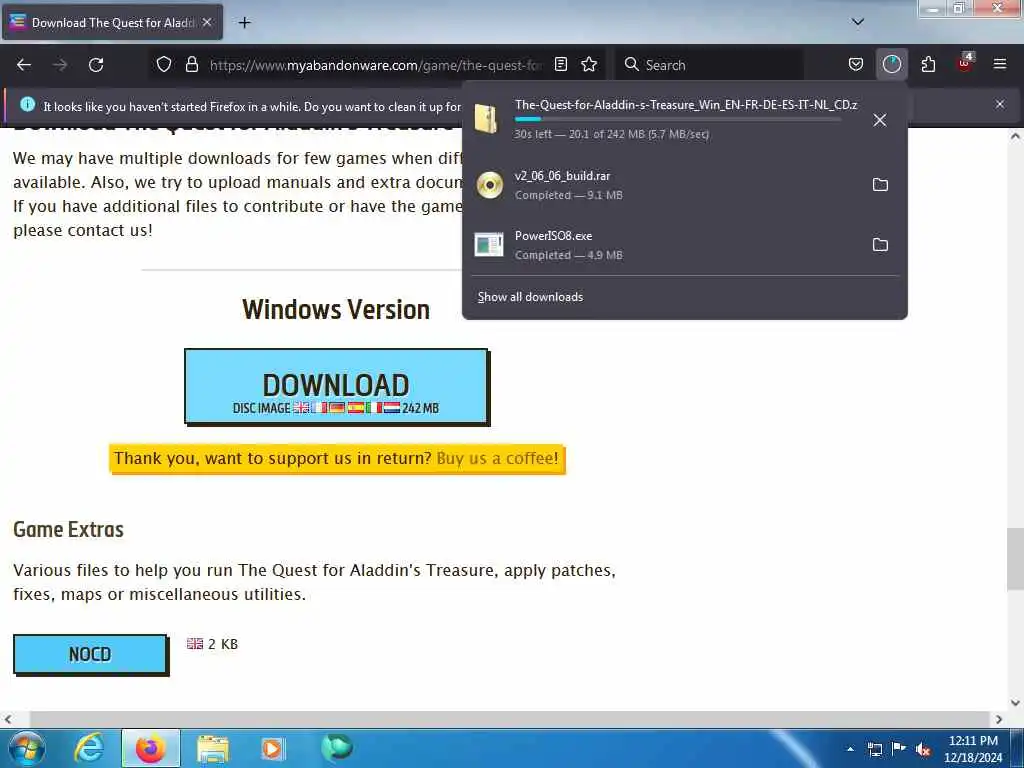The width and height of the screenshot is (1024, 768).
Task: Click the address bar URL
Action: coord(376,65)
